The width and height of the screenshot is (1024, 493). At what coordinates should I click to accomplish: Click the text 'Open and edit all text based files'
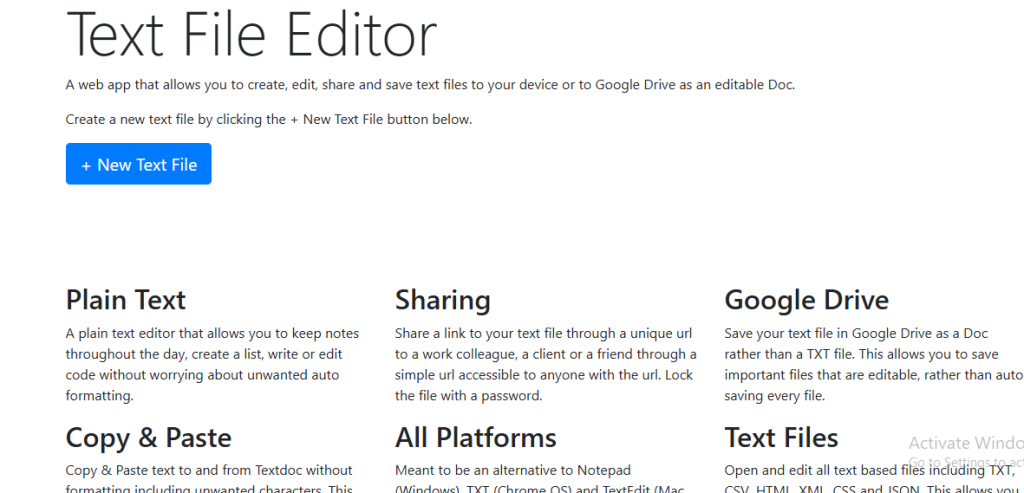[x=870, y=478]
